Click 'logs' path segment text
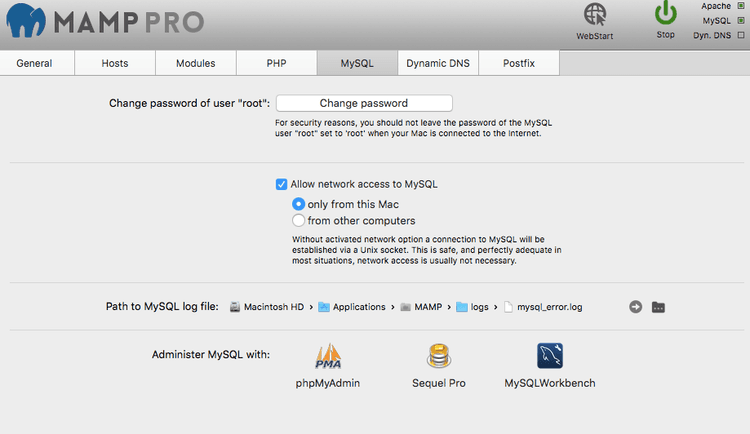Screen dimensions: 750x434 point(479,307)
